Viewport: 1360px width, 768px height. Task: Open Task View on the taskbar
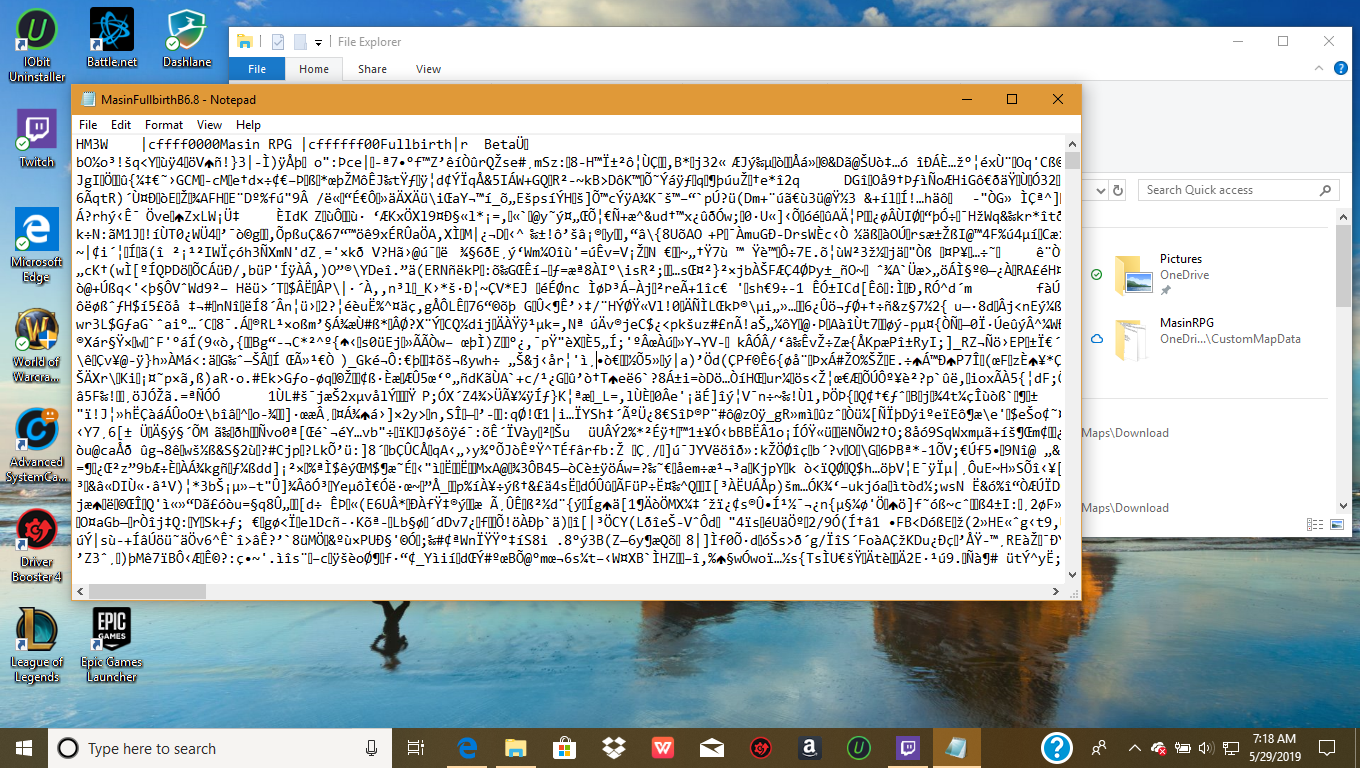417,748
